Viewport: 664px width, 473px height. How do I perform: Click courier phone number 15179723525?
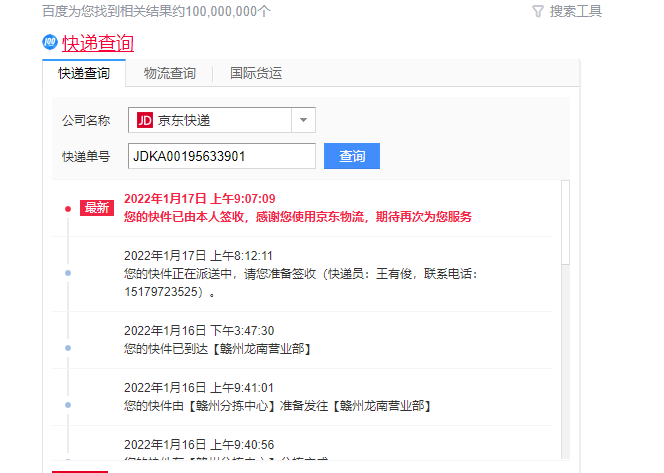[161, 292]
